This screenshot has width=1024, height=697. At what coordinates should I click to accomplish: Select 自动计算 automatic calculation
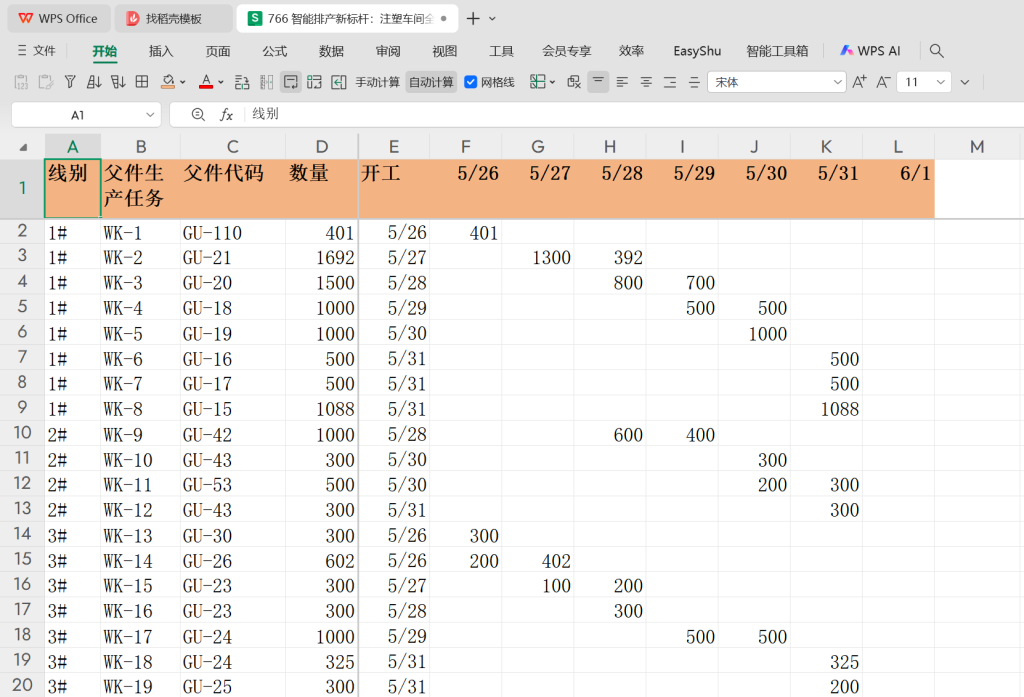[431, 82]
